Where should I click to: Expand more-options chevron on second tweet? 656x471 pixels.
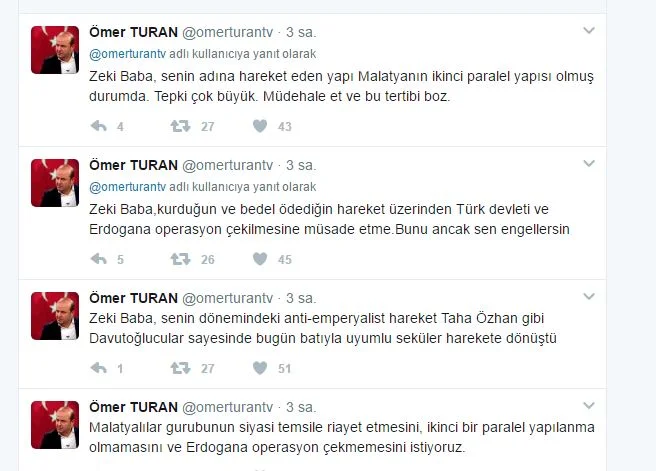589,164
